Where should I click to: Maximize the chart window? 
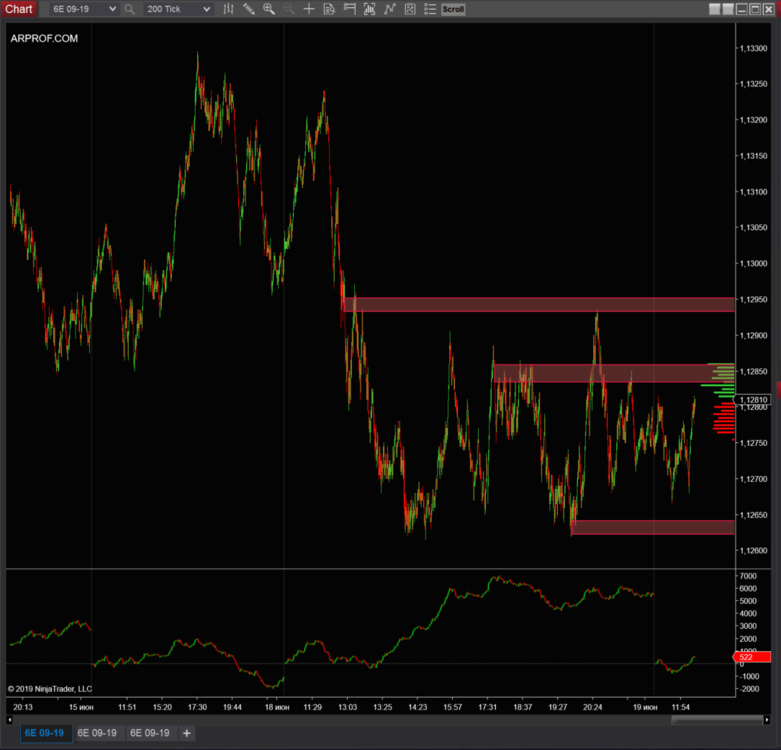click(x=755, y=9)
